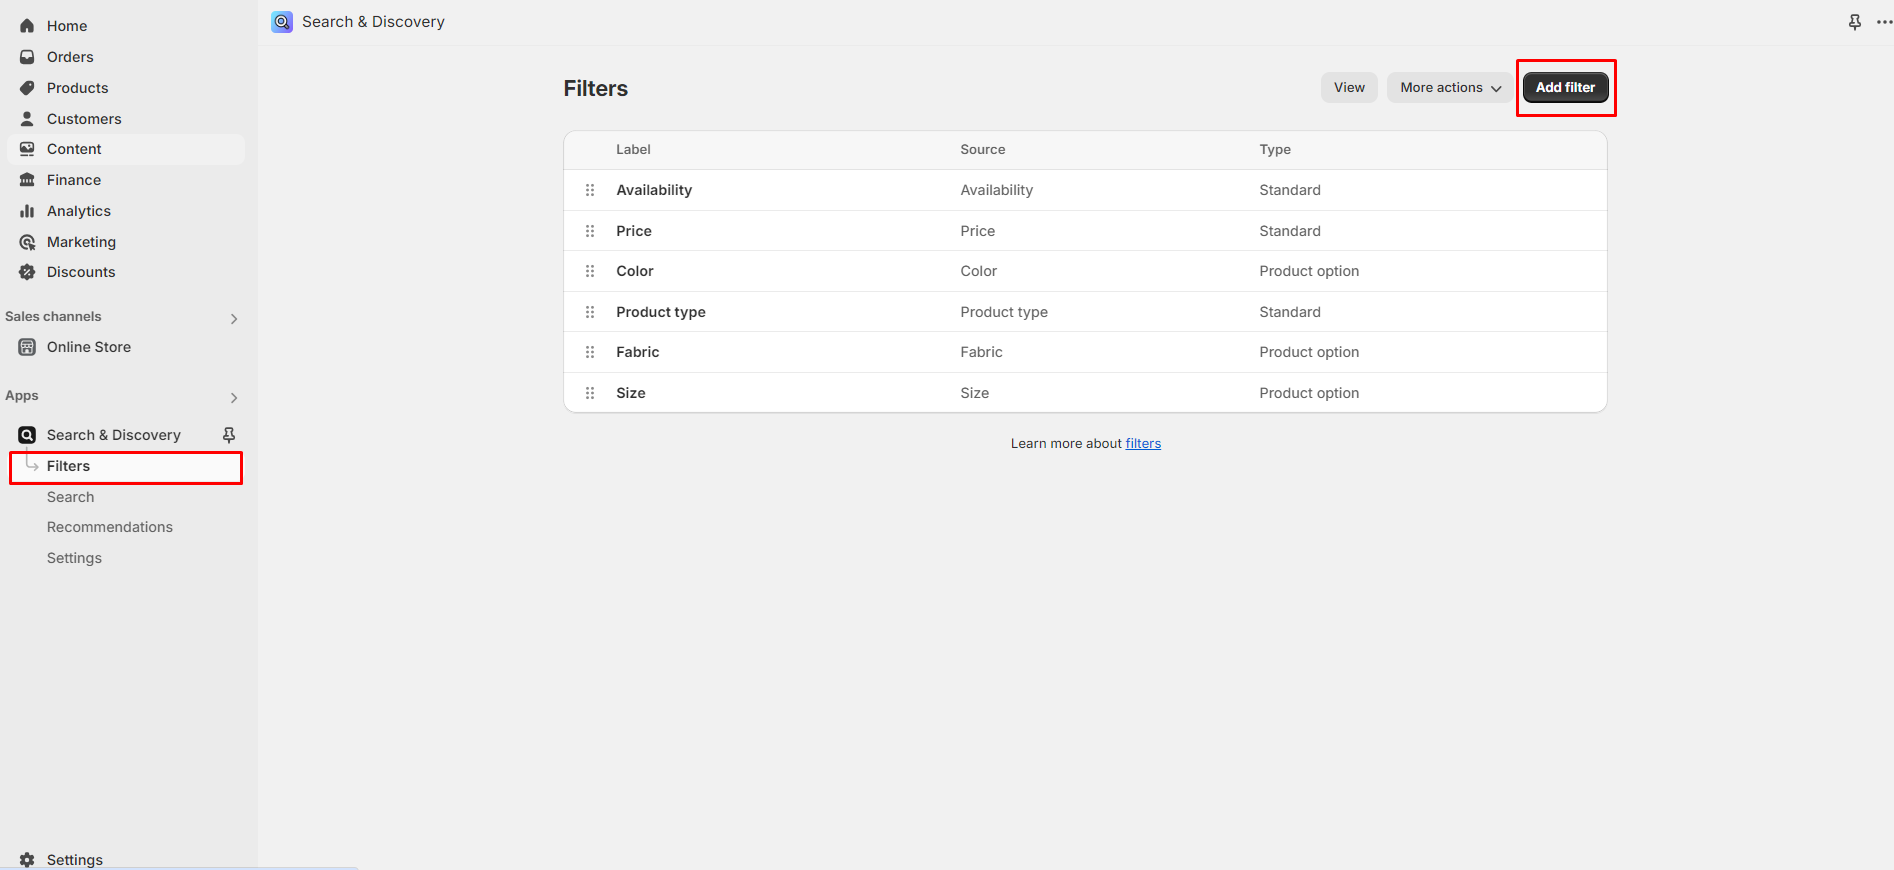Expand the Apps section chevron
The image size is (1894, 870).
point(234,398)
